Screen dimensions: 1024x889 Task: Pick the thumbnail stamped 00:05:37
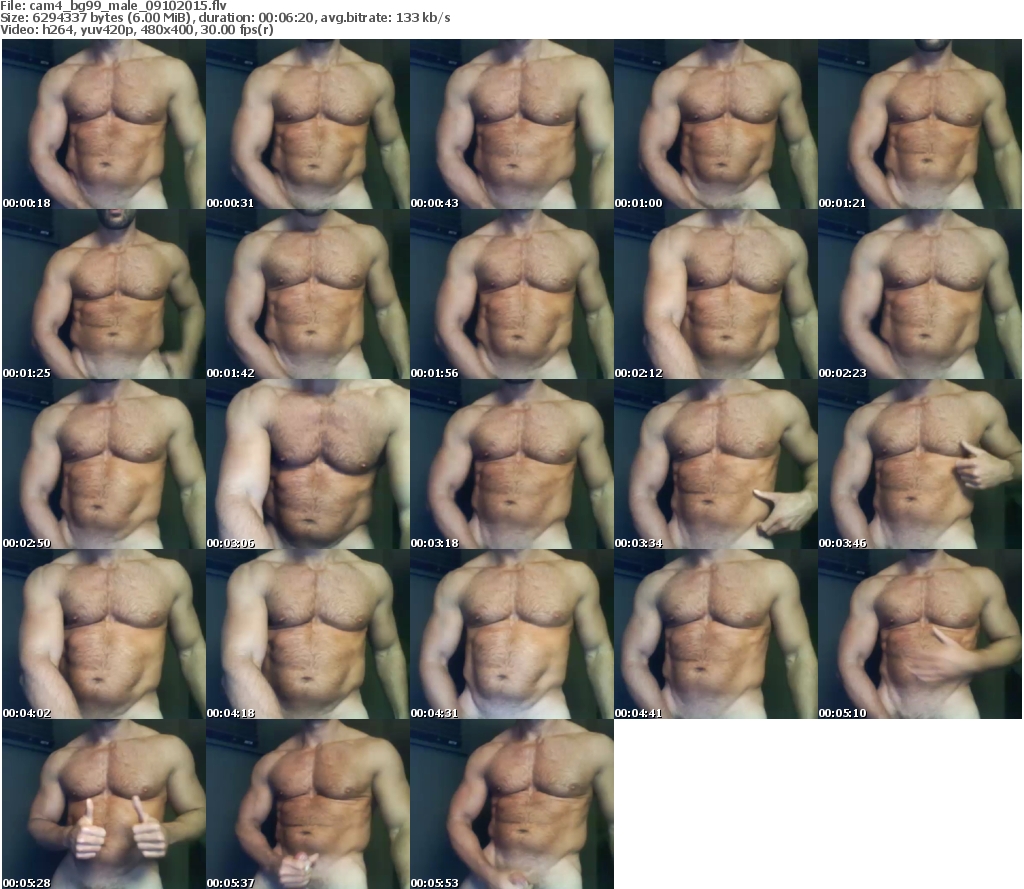(308, 803)
